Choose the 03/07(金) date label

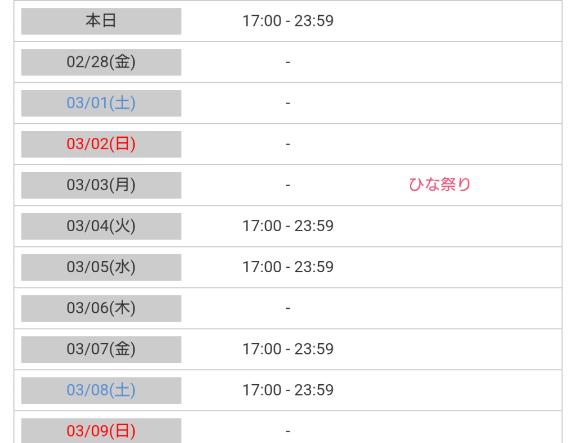[101, 349]
